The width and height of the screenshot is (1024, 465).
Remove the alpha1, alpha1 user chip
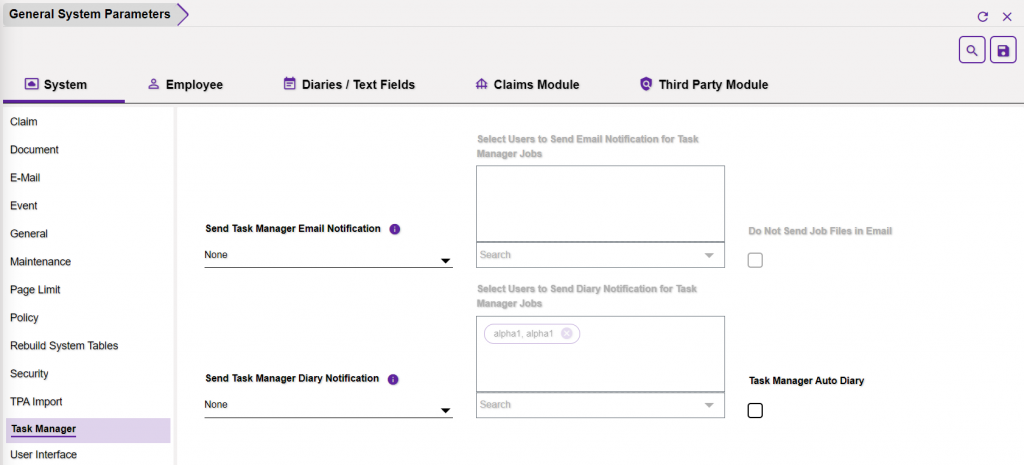[x=567, y=334]
